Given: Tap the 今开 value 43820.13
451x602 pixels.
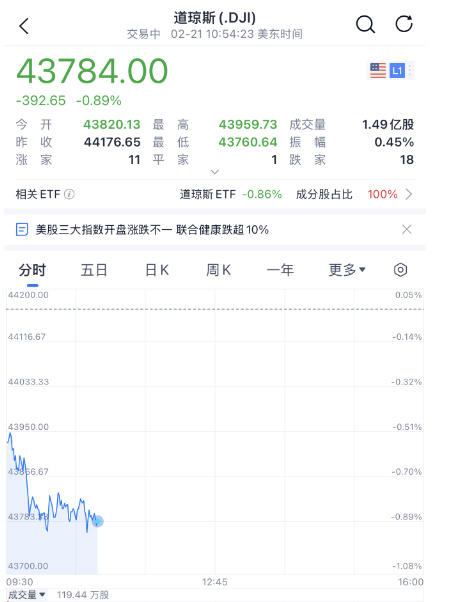Looking at the screenshot, I should 112,124.
